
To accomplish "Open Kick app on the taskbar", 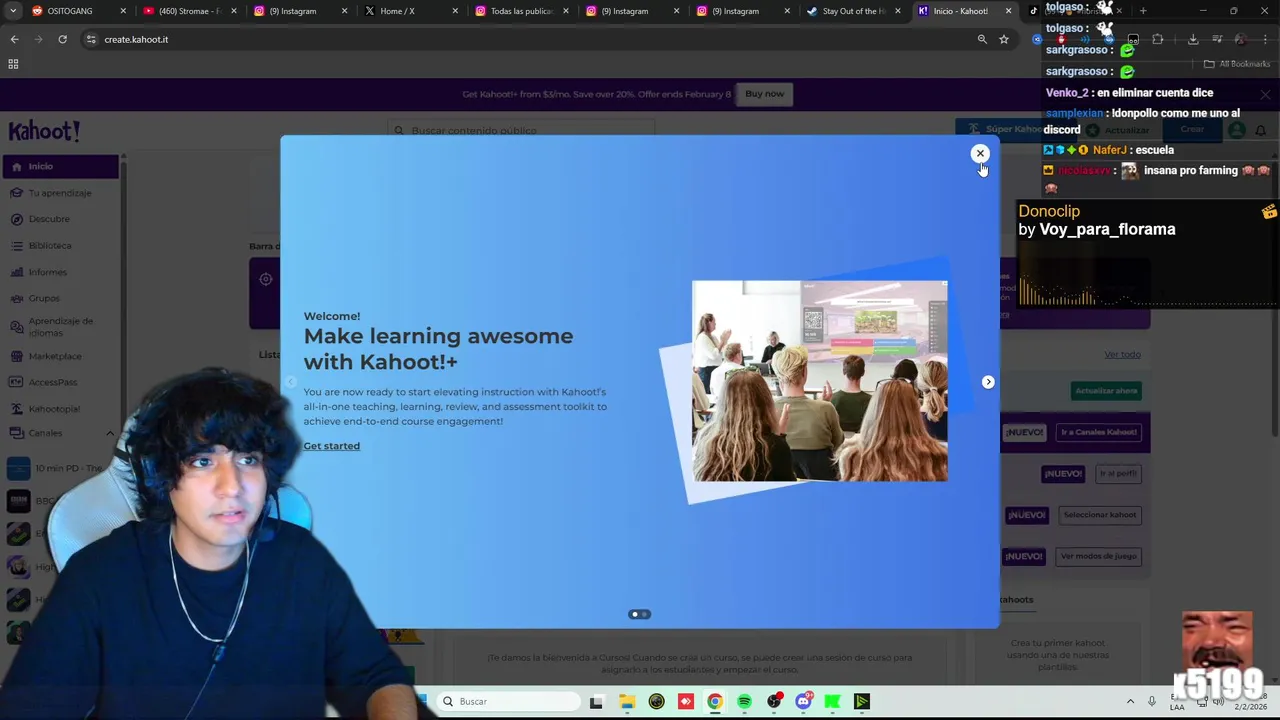I will (832, 702).
